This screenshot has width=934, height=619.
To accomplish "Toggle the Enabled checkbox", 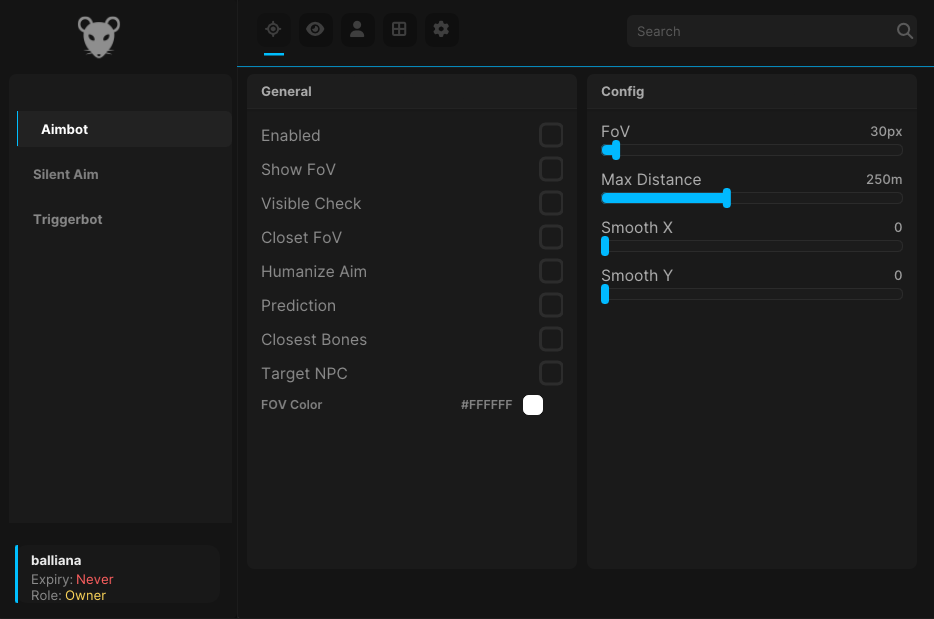I will (x=551, y=135).
